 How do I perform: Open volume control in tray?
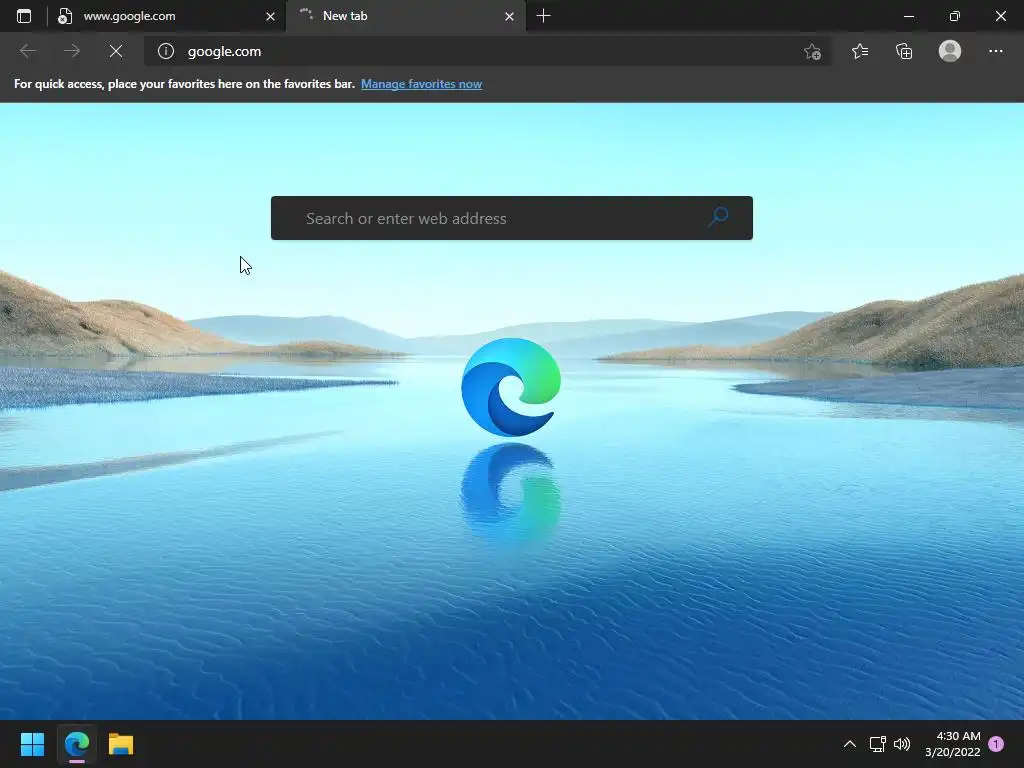point(902,744)
